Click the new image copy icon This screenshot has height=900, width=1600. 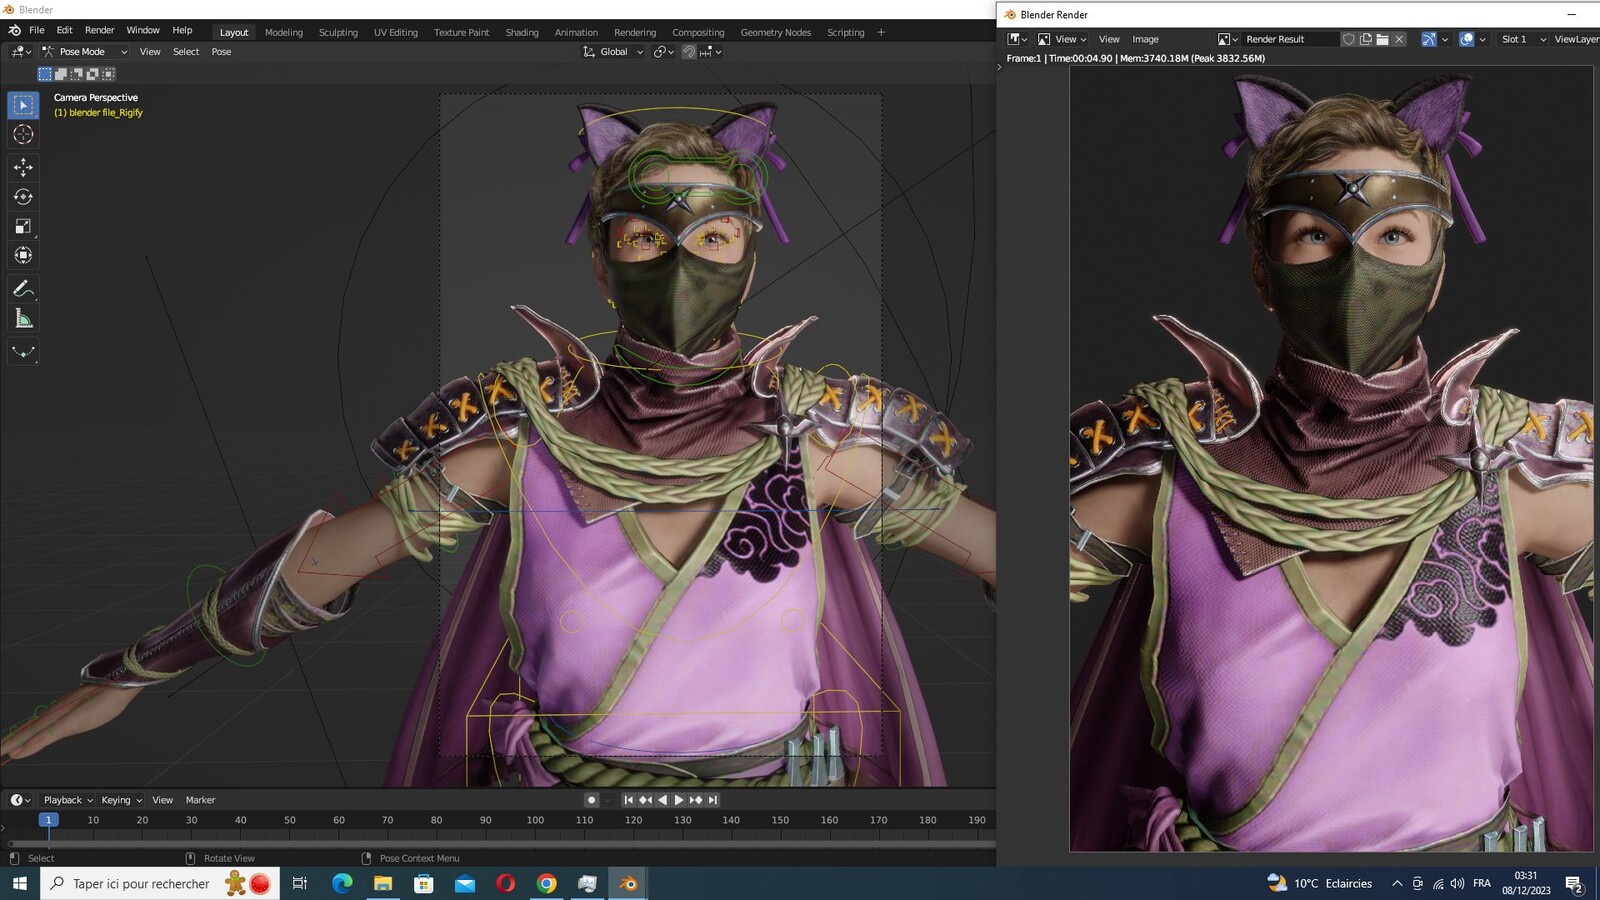1365,39
